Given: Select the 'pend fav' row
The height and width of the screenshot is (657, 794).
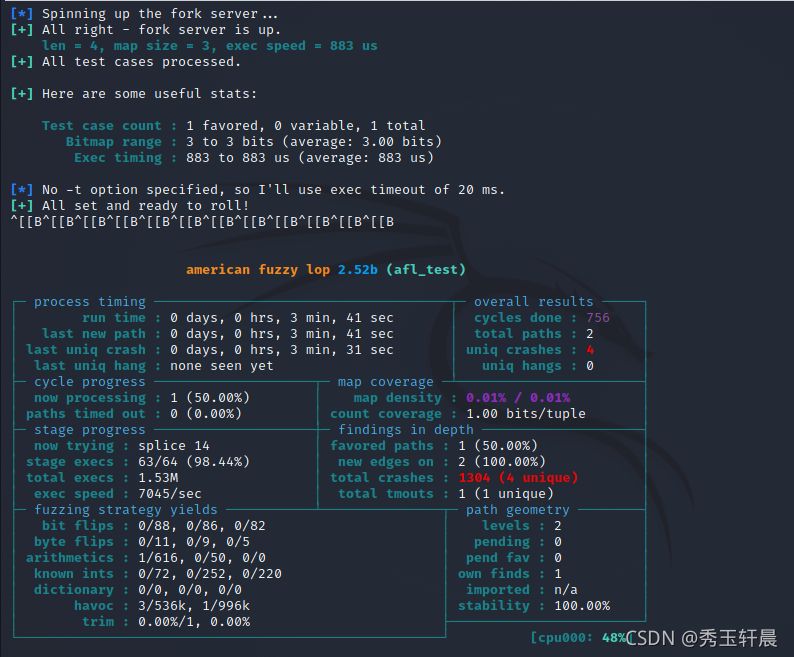Looking at the screenshot, I should tap(513, 558).
